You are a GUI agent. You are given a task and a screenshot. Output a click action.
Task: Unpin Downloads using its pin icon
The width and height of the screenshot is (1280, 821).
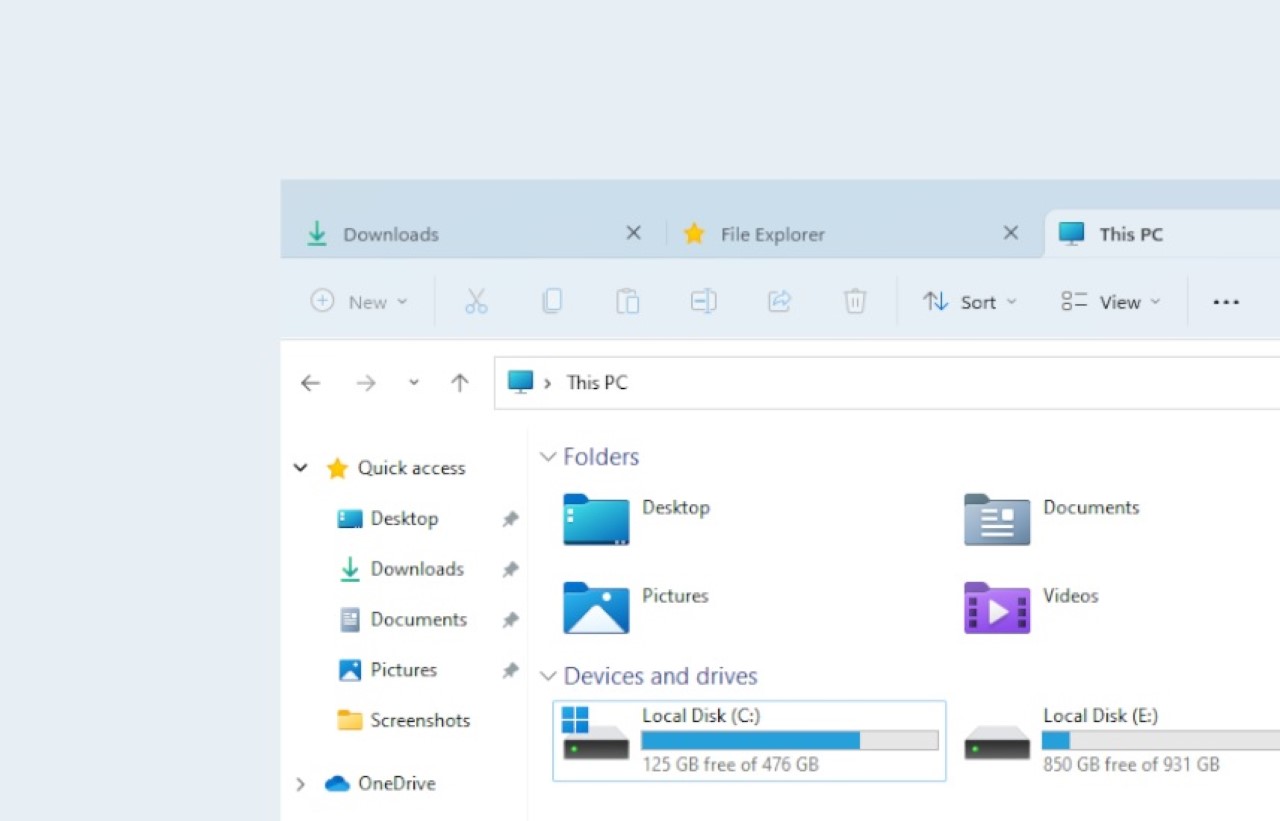[x=510, y=569]
